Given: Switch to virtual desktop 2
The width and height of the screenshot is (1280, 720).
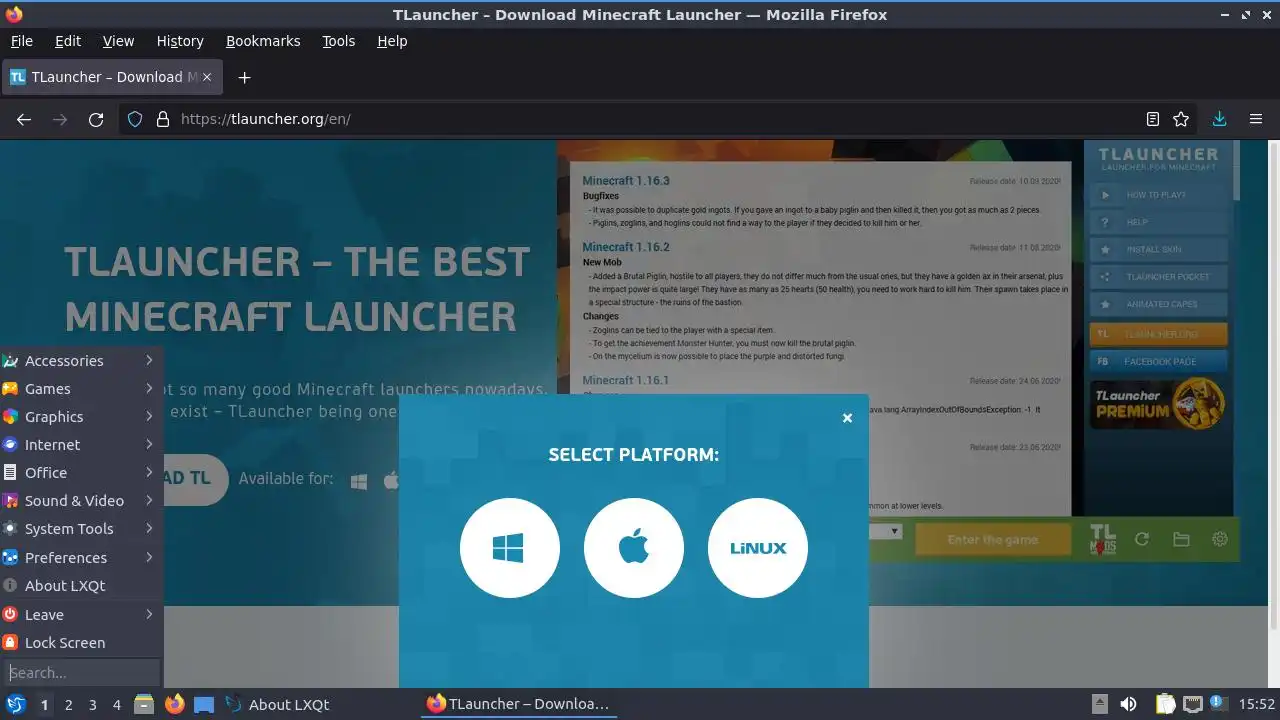Looking at the screenshot, I should (68, 705).
